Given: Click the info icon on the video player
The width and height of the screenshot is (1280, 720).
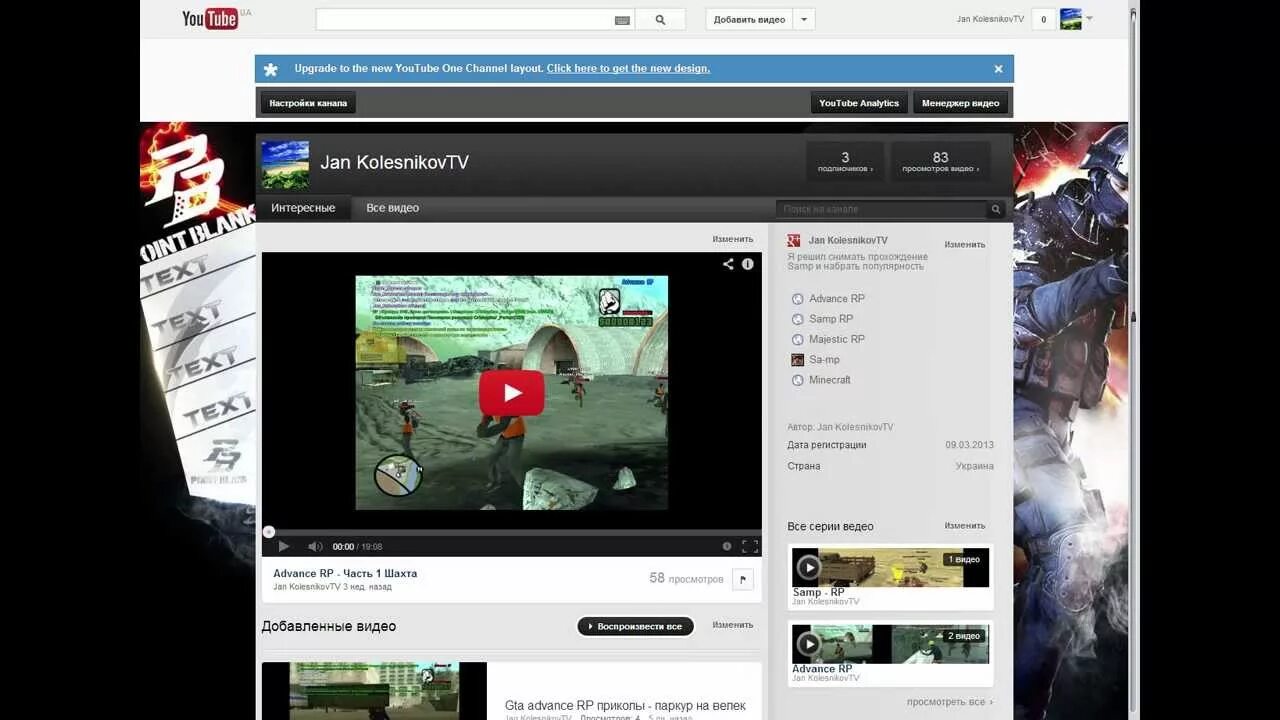Looking at the screenshot, I should pyautogui.click(x=748, y=264).
